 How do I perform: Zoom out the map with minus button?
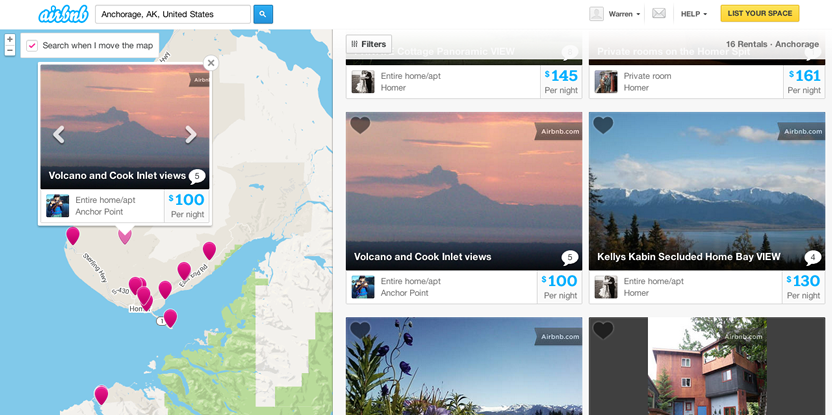click(10, 50)
